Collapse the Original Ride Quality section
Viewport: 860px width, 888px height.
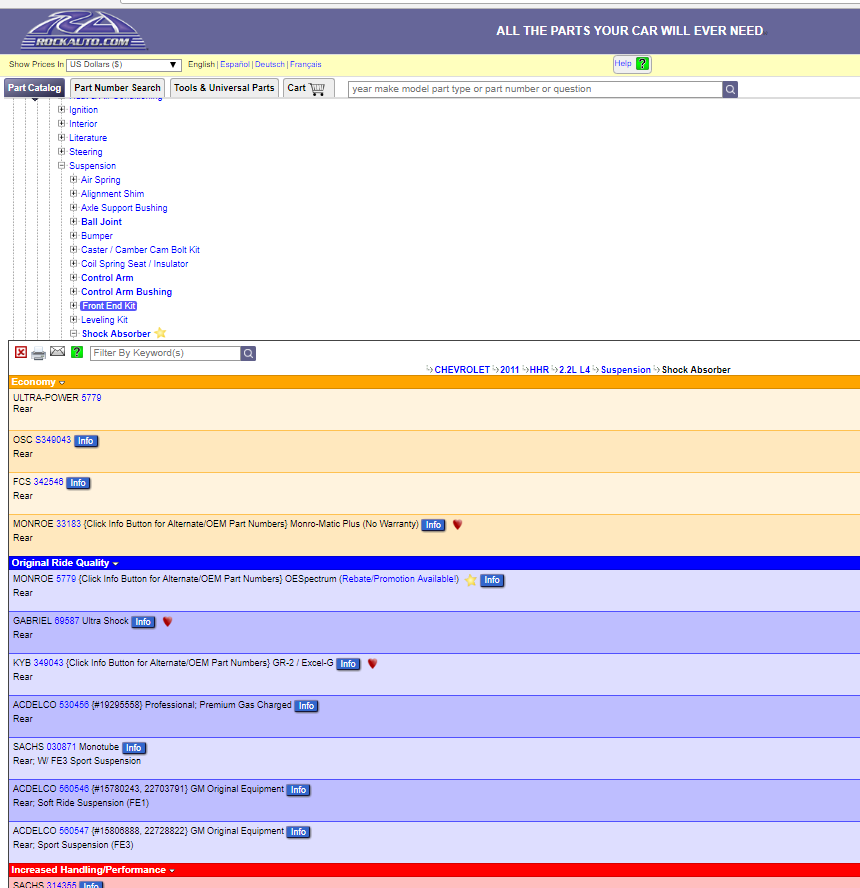116,564
